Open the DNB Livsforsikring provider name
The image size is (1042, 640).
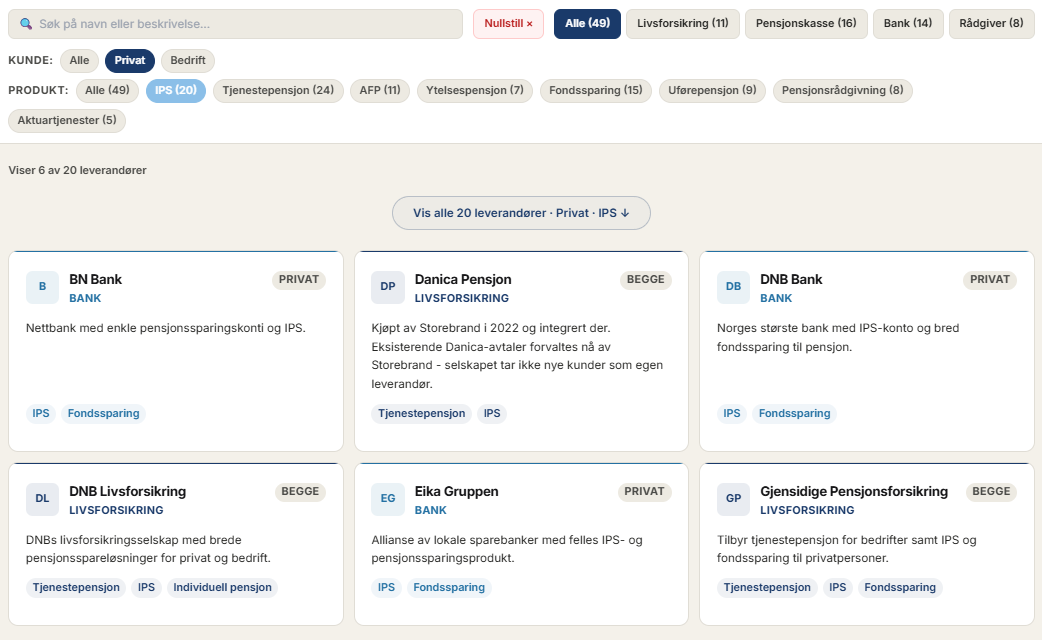[128, 492]
